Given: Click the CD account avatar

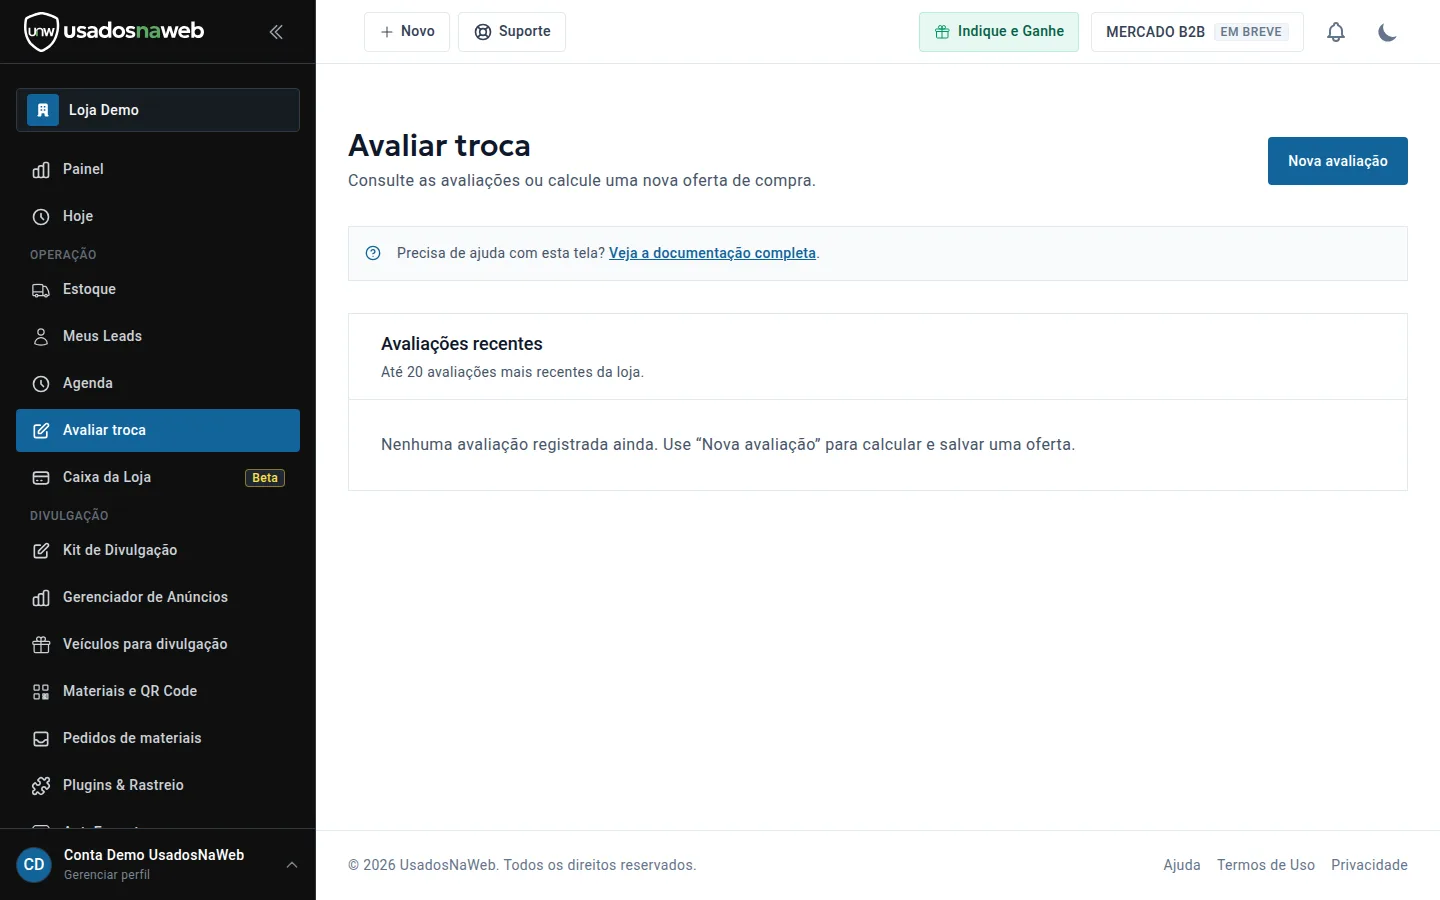Looking at the screenshot, I should [x=34, y=865].
